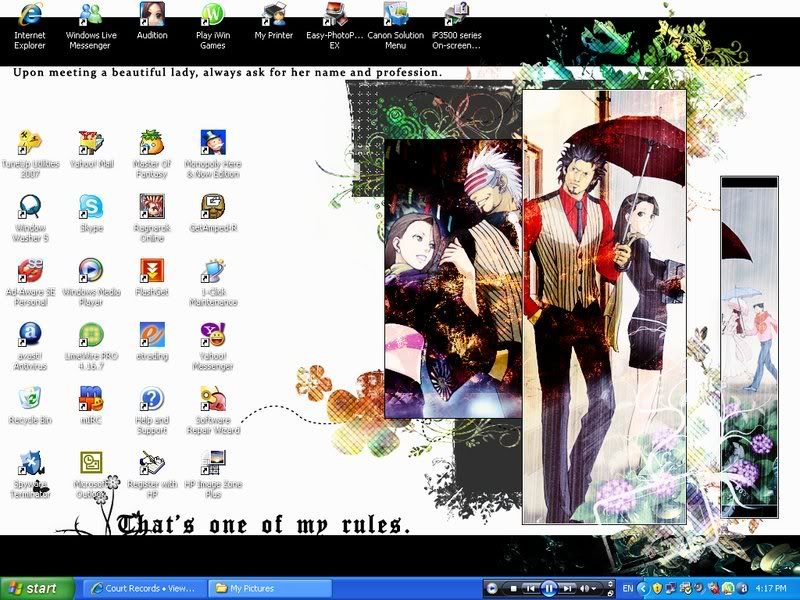
Task: Select Windows Media Player desktop shortcut
Action: point(91,282)
